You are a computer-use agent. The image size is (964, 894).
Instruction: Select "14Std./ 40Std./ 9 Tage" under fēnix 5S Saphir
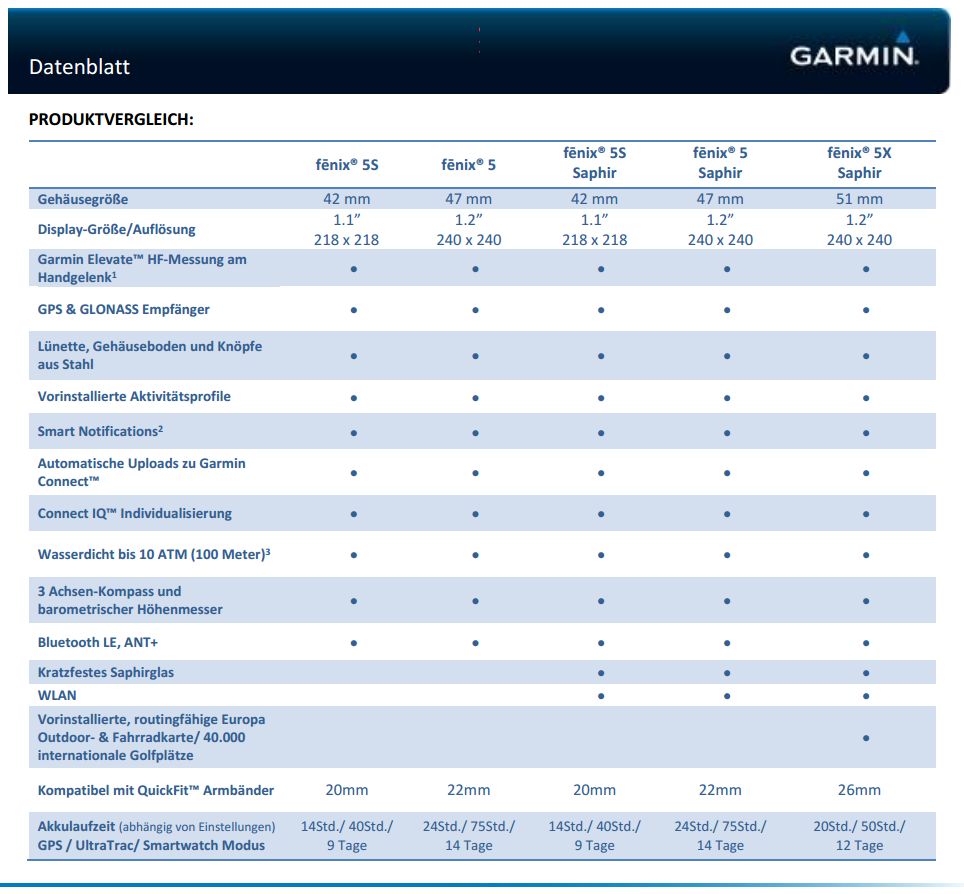click(595, 836)
